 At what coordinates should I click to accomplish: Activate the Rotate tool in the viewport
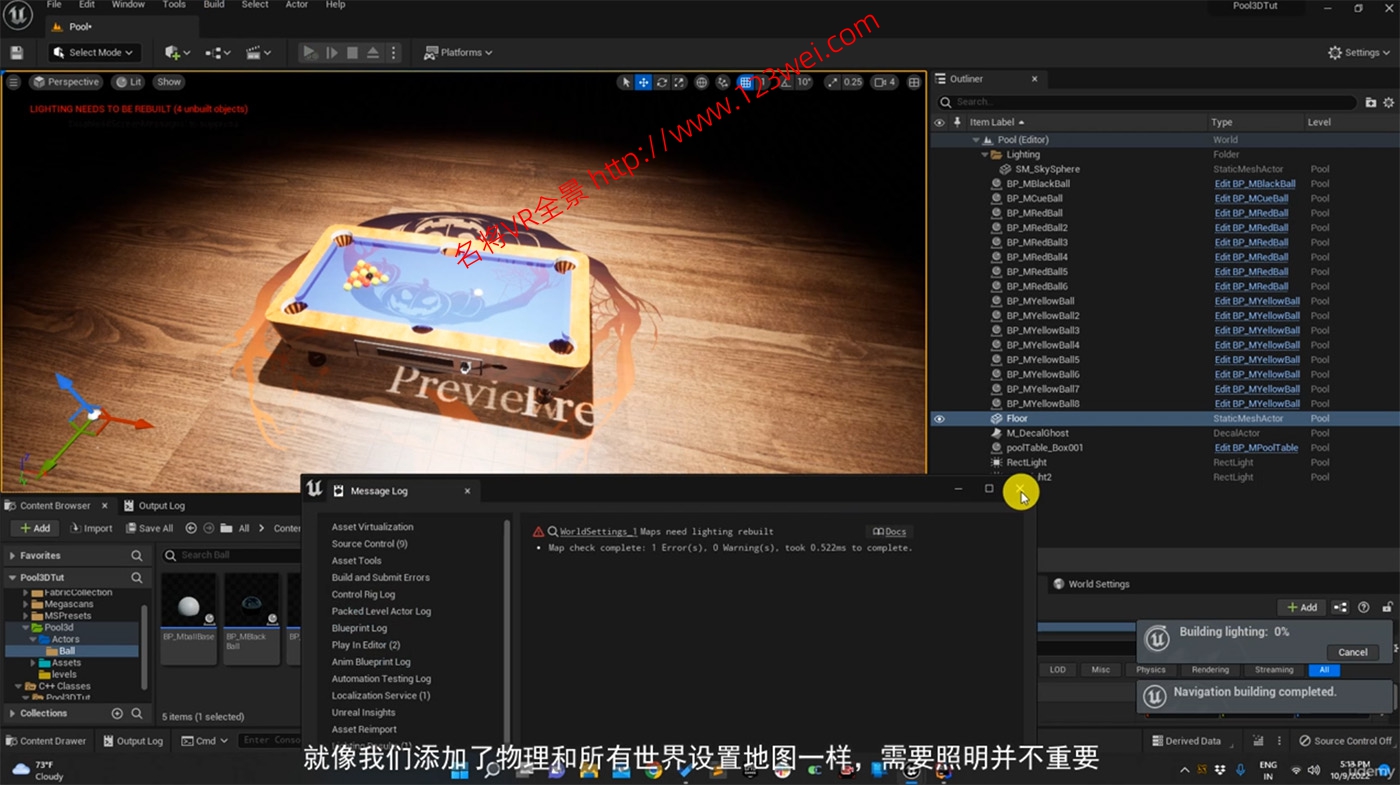tap(661, 82)
